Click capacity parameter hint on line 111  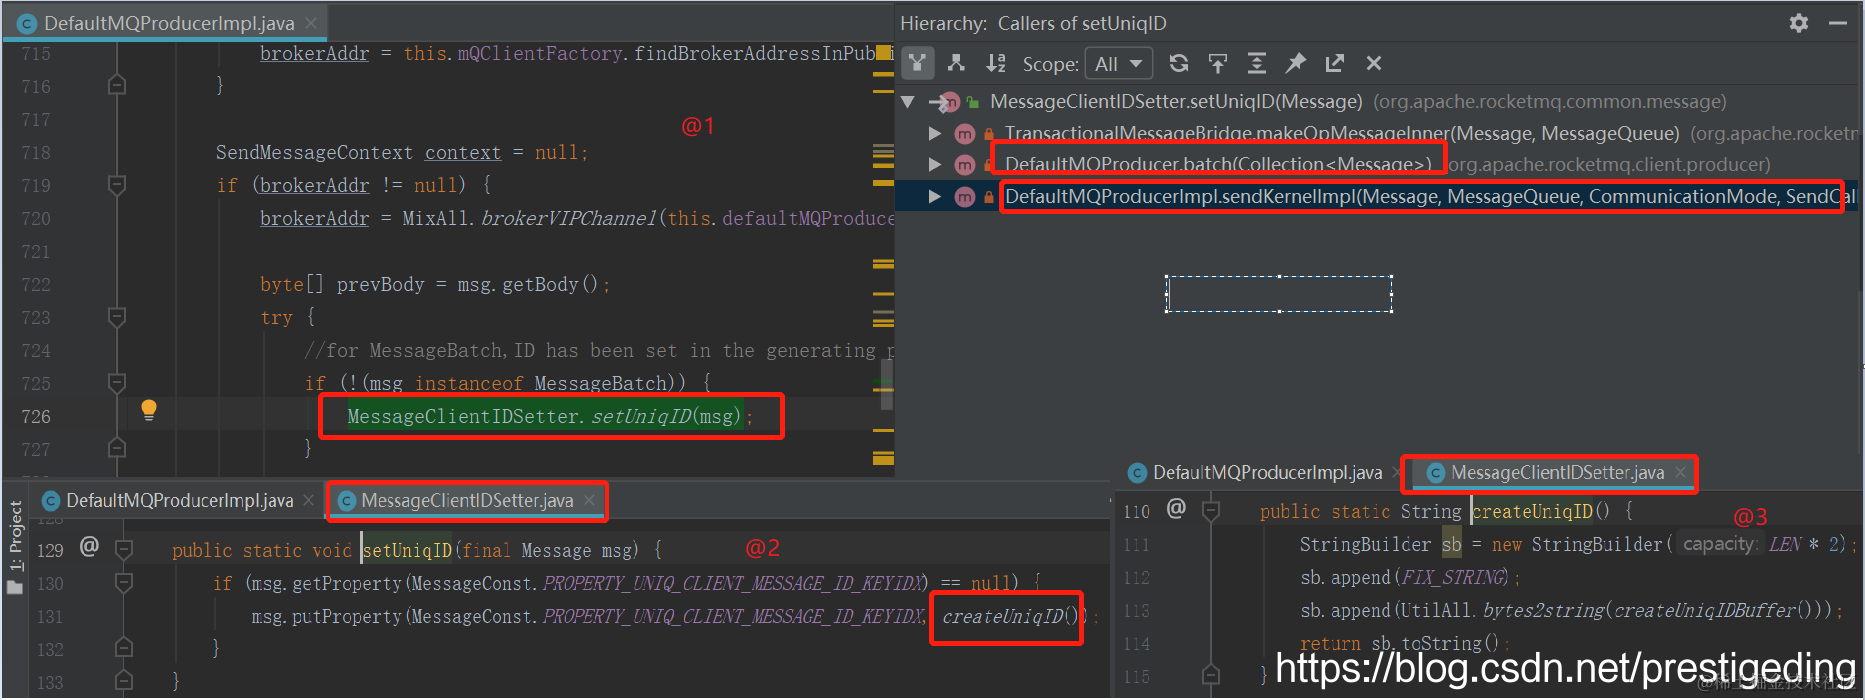(1720, 544)
